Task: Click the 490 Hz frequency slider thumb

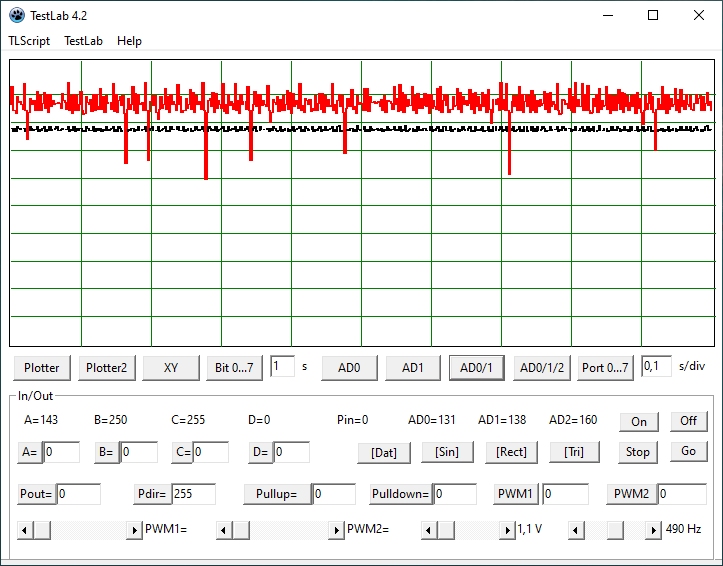Action: pos(615,530)
